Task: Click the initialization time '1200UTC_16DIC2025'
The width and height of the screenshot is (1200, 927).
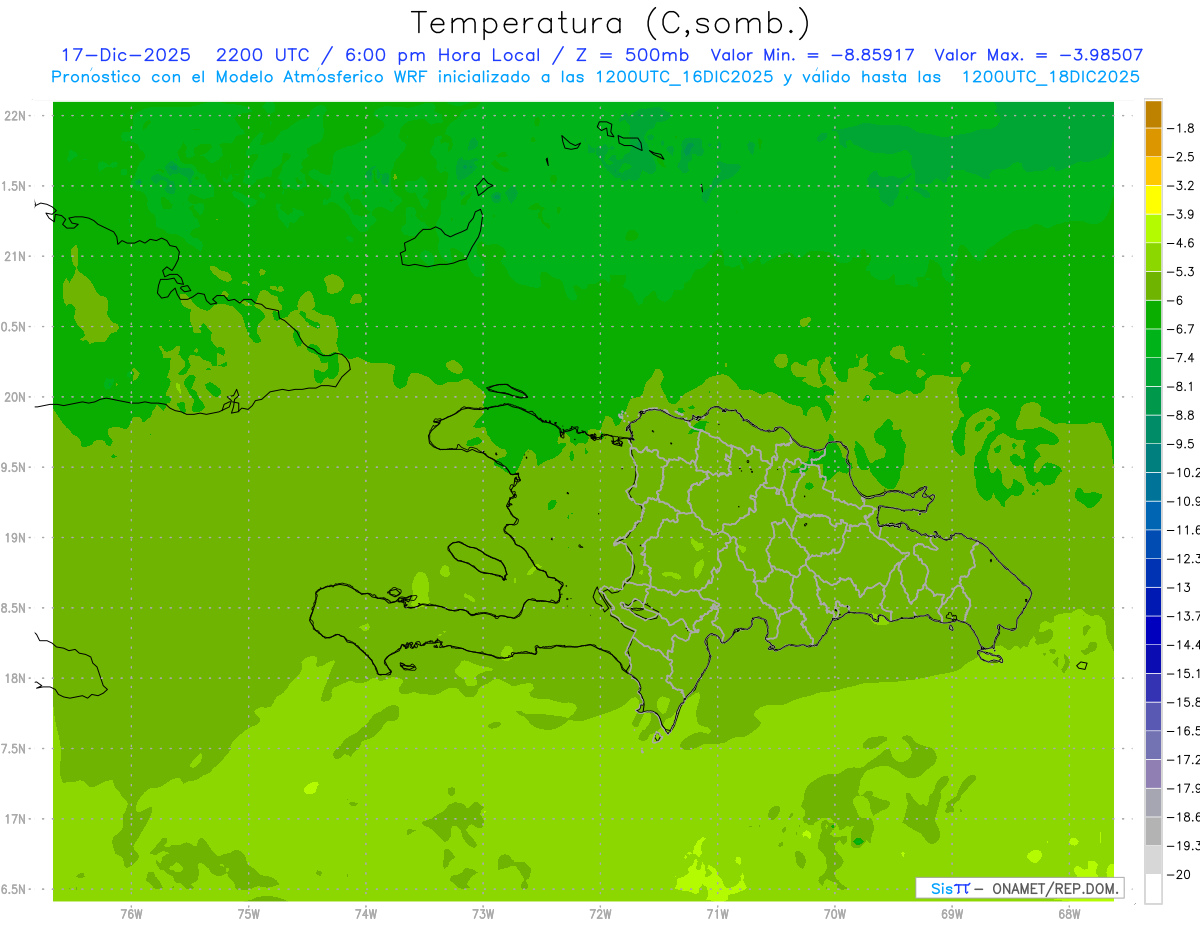Action: click(684, 77)
